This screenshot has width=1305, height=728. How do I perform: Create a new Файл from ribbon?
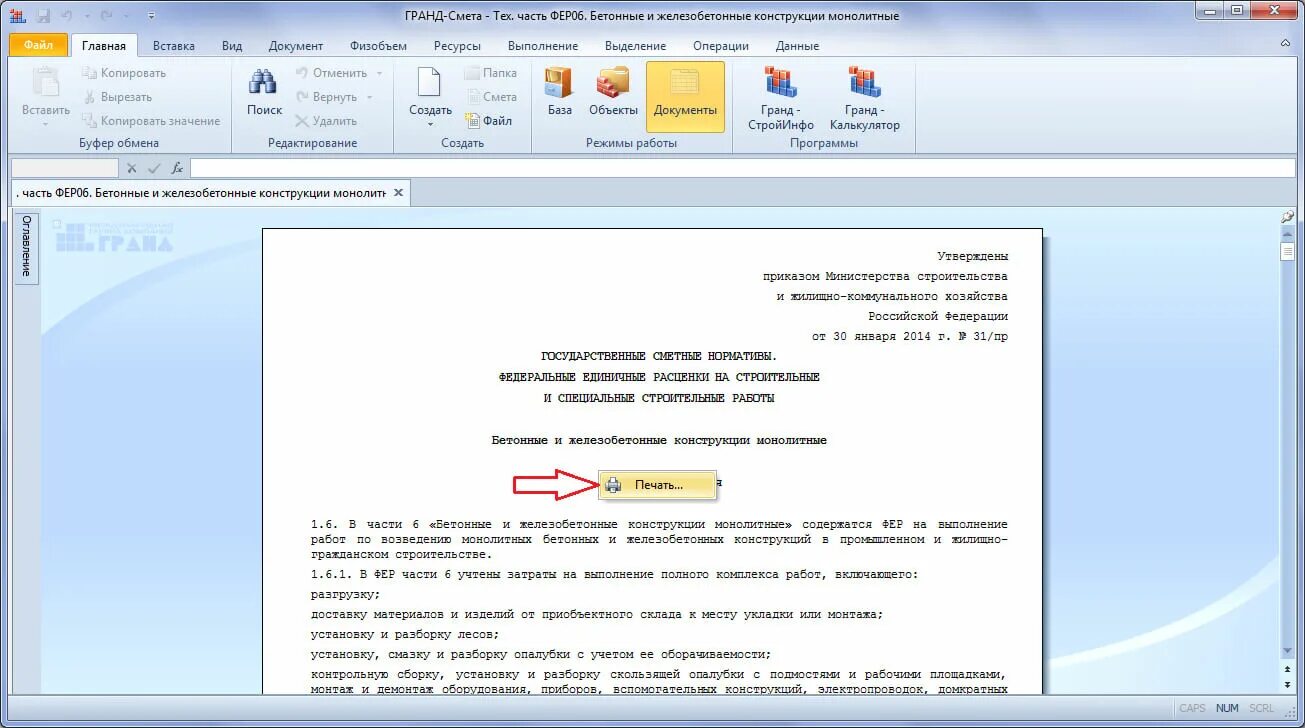489,121
